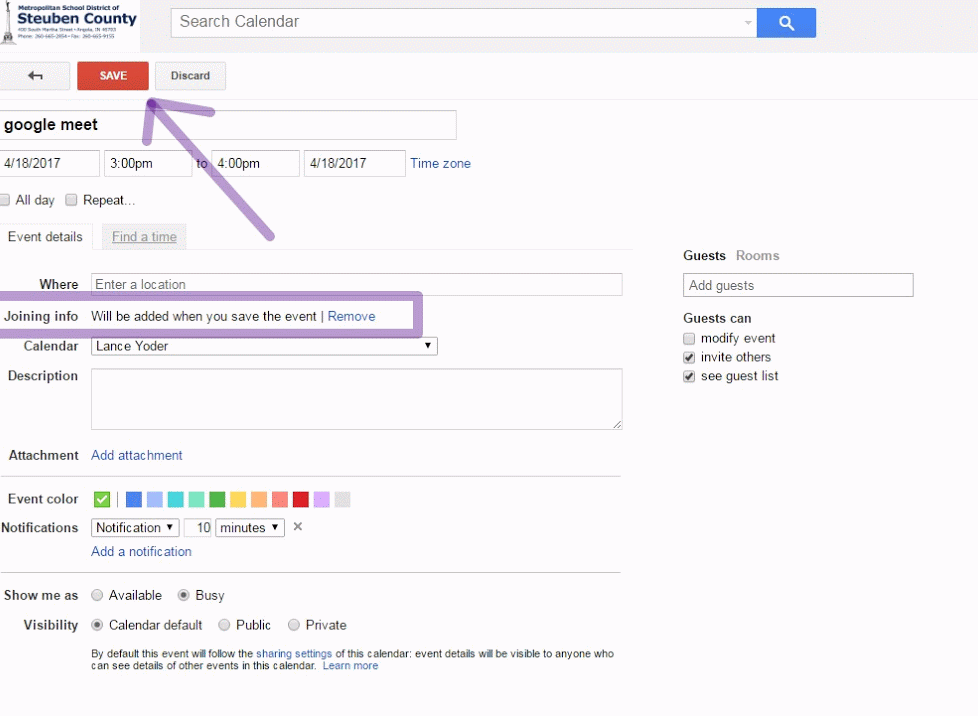Click the Learn more link
This screenshot has width=978, height=716.
coord(350,665)
